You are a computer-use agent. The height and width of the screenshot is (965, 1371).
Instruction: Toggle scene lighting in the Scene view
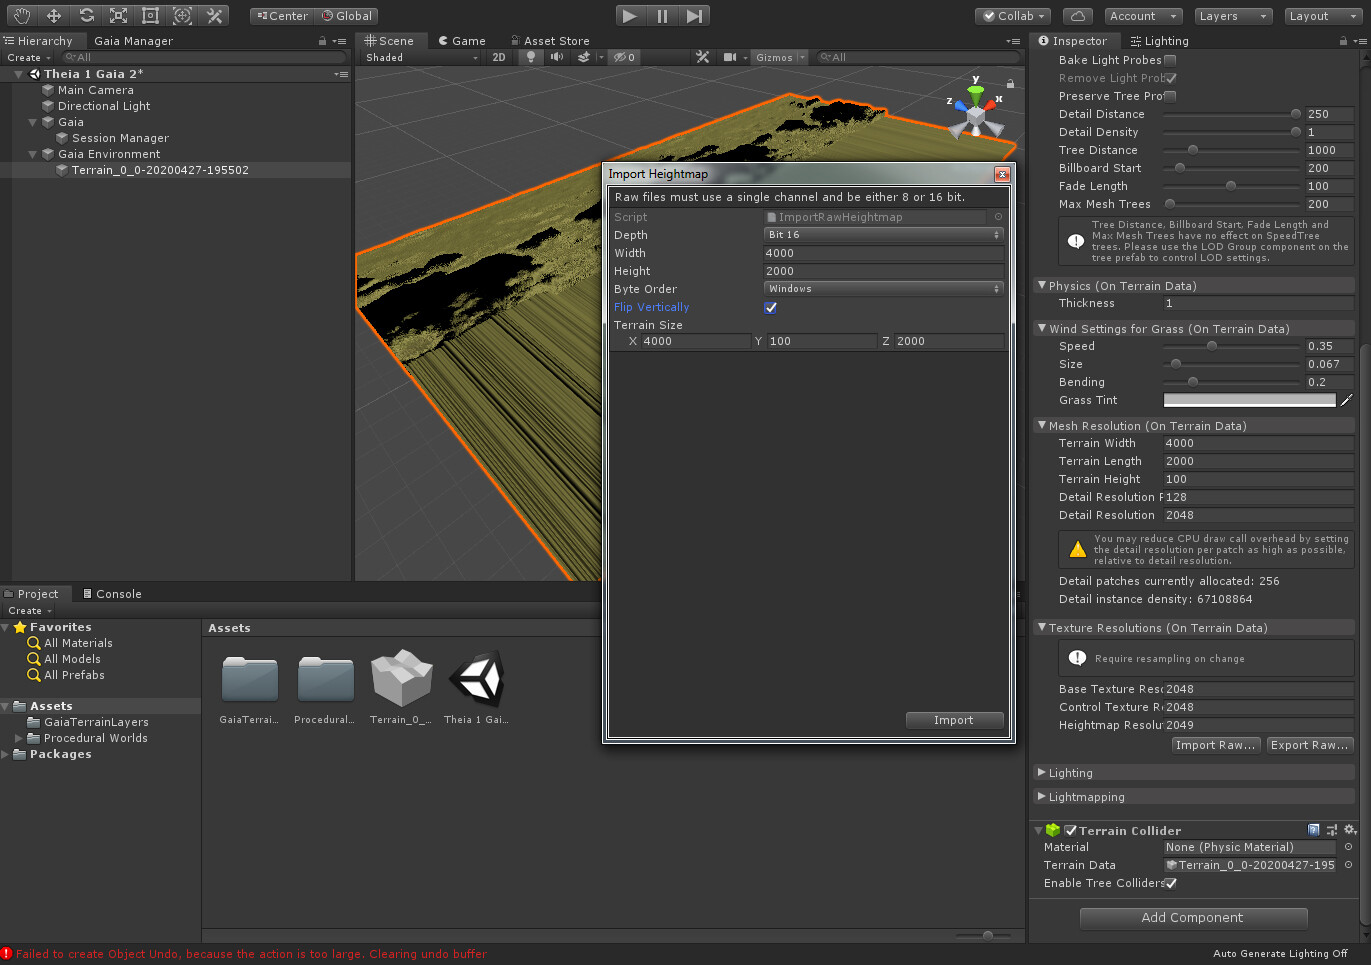click(531, 57)
